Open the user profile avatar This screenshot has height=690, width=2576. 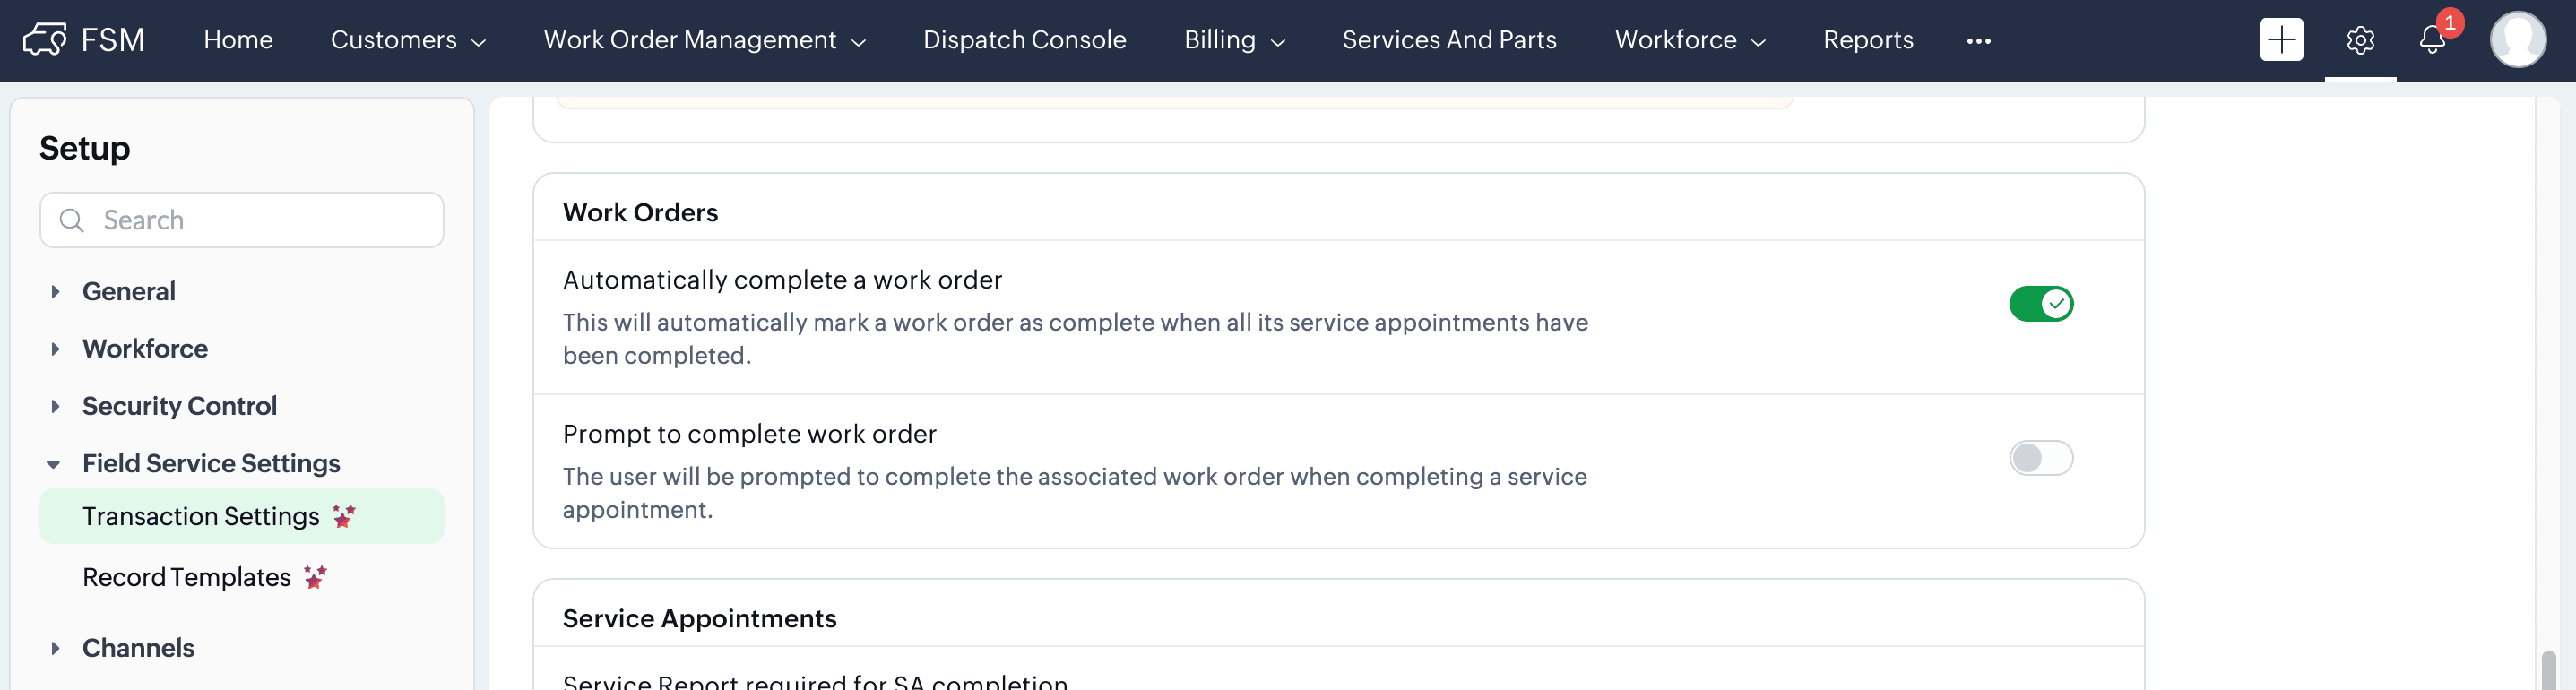point(2517,40)
